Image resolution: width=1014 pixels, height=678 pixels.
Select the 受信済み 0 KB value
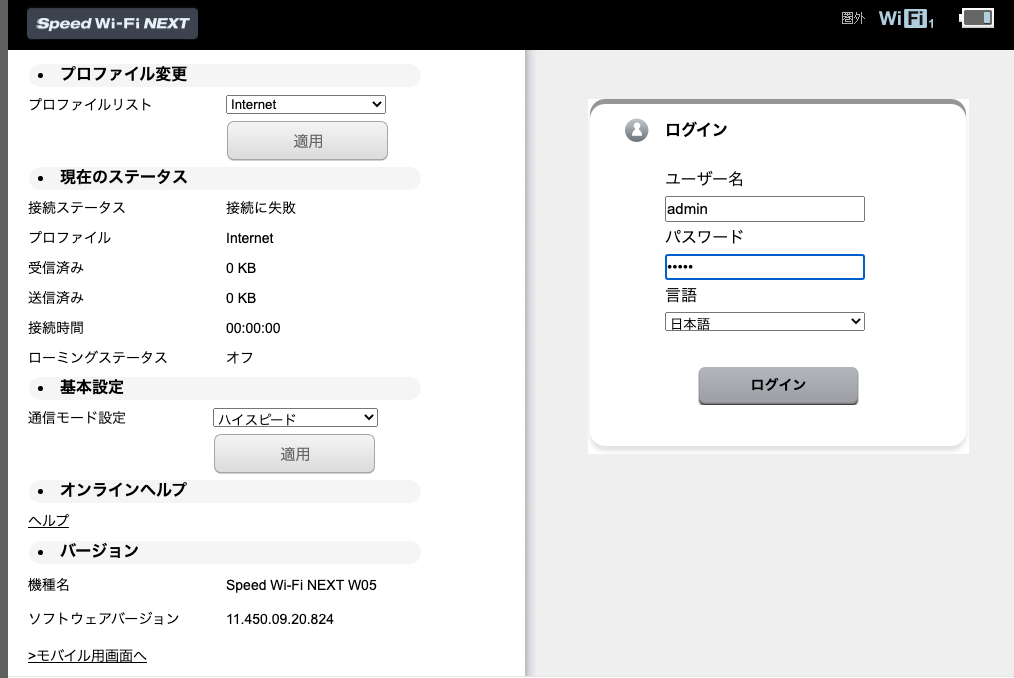pos(241,268)
